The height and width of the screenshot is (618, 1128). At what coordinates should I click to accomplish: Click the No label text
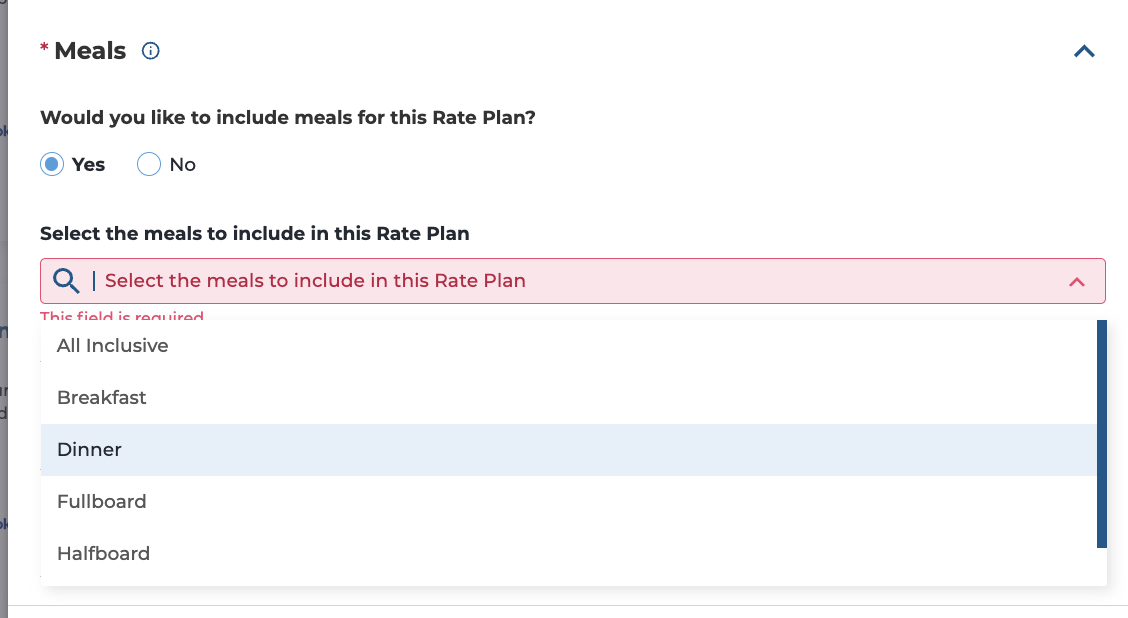click(183, 165)
